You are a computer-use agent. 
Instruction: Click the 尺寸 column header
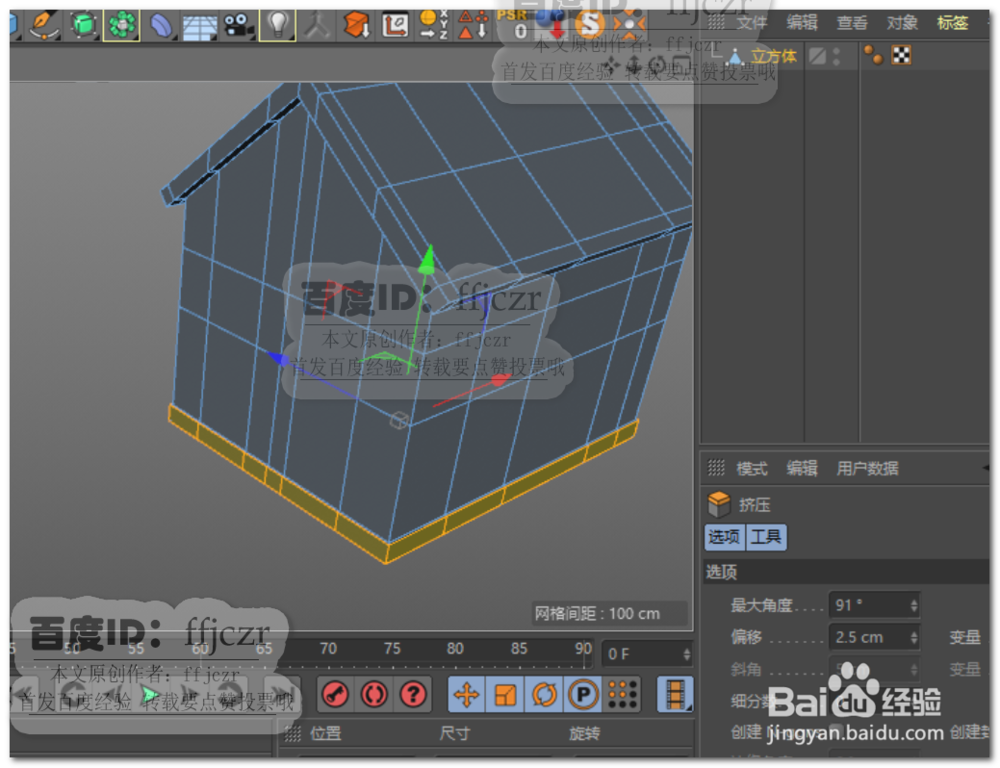pyautogui.click(x=455, y=734)
